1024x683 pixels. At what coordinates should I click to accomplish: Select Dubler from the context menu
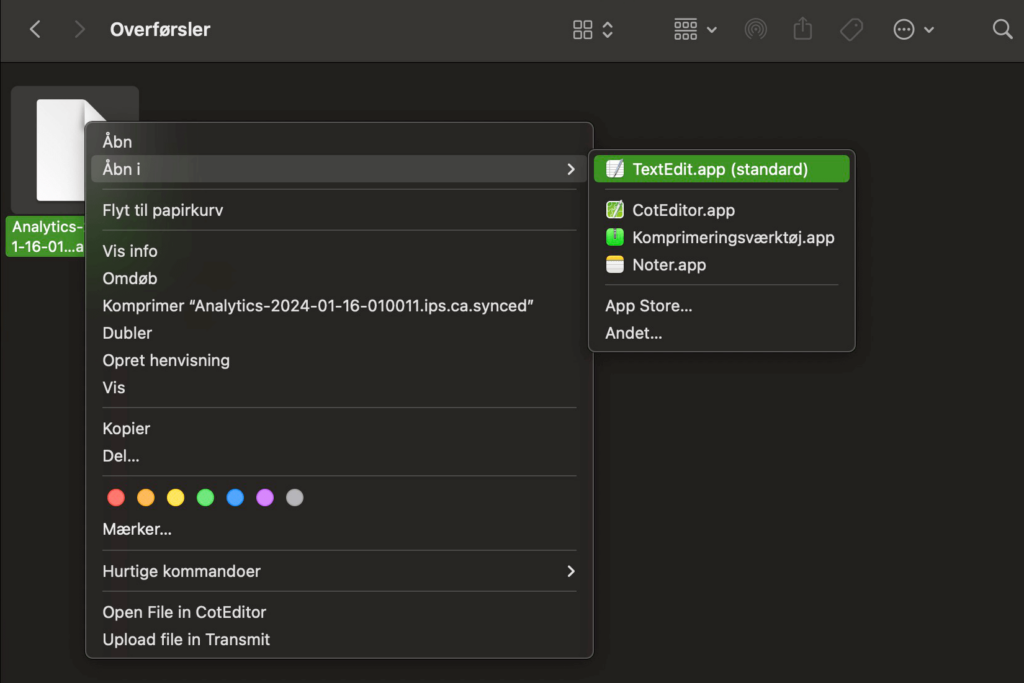click(x=339, y=333)
